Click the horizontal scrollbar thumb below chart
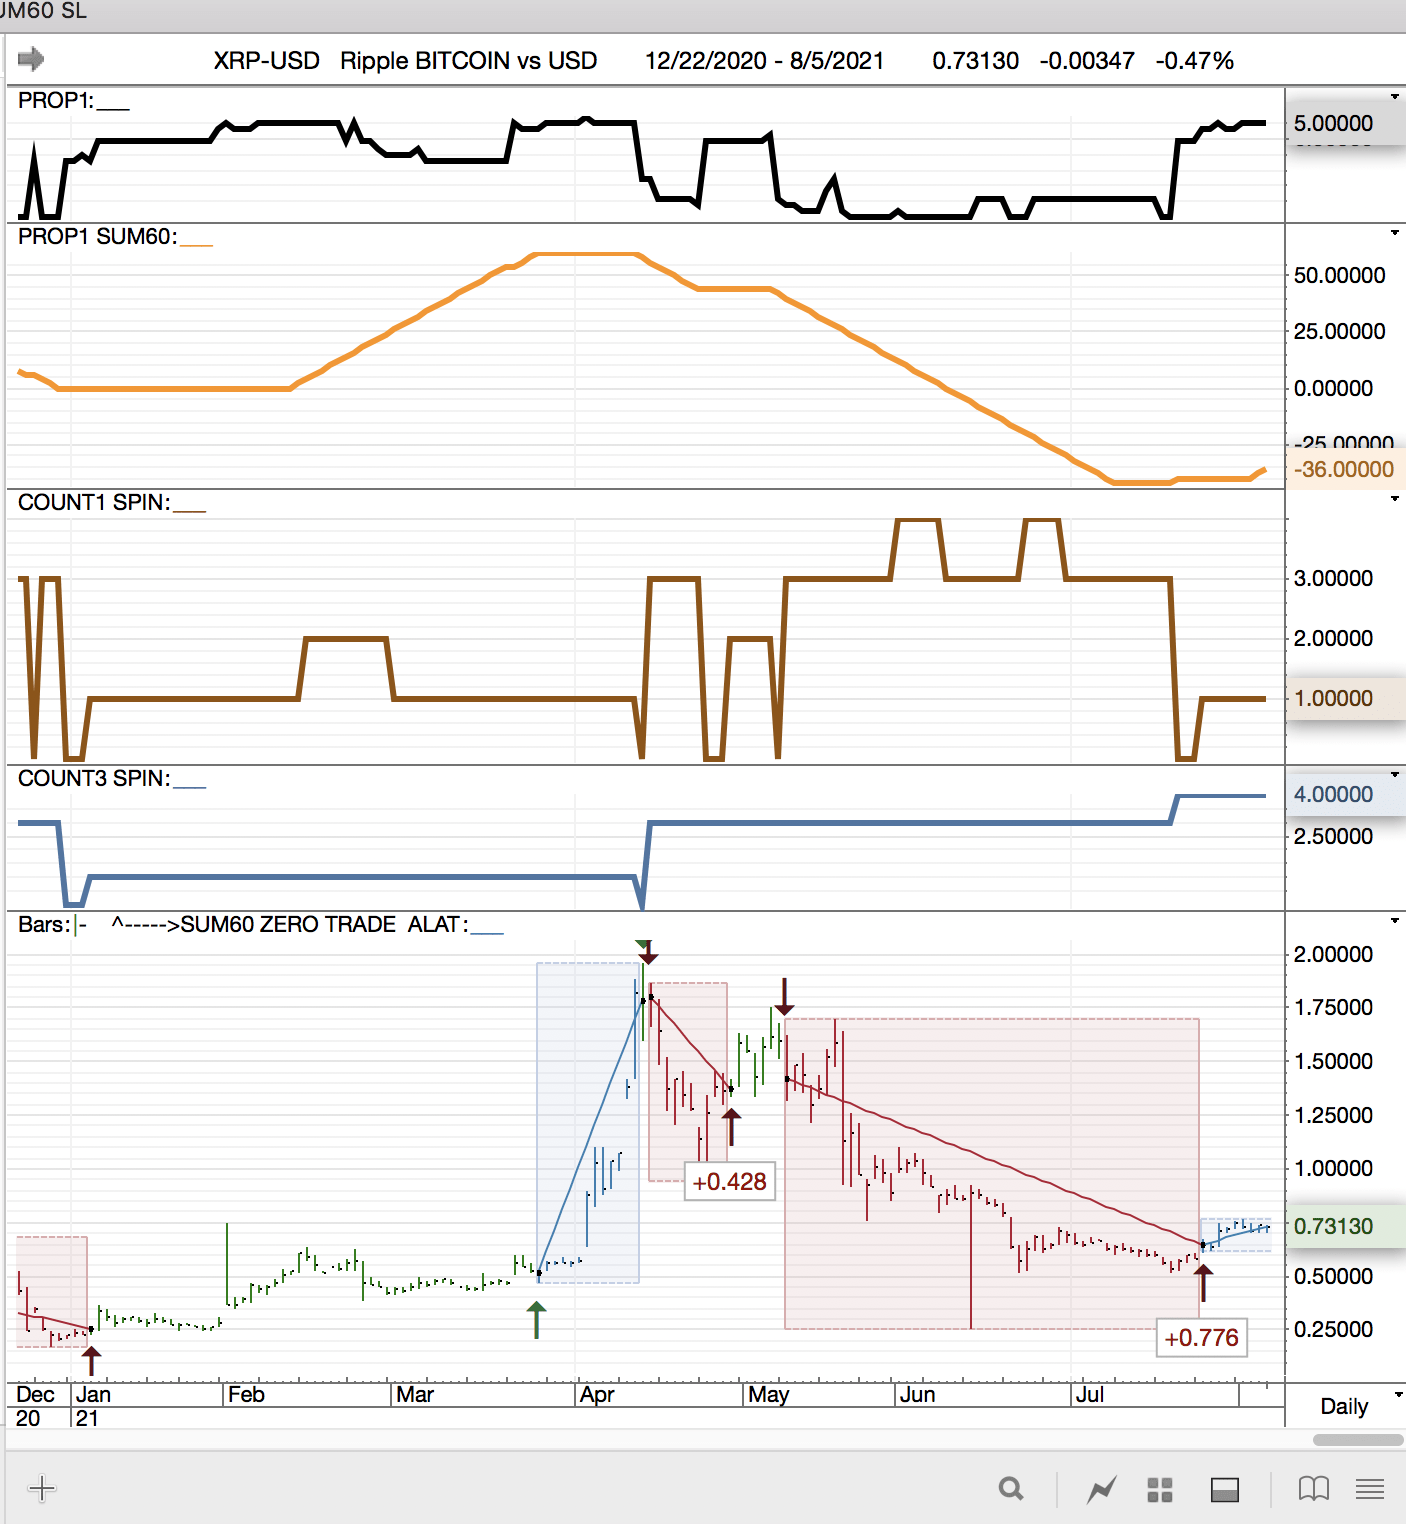The height and width of the screenshot is (1524, 1406). (x=1358, y=1440)
